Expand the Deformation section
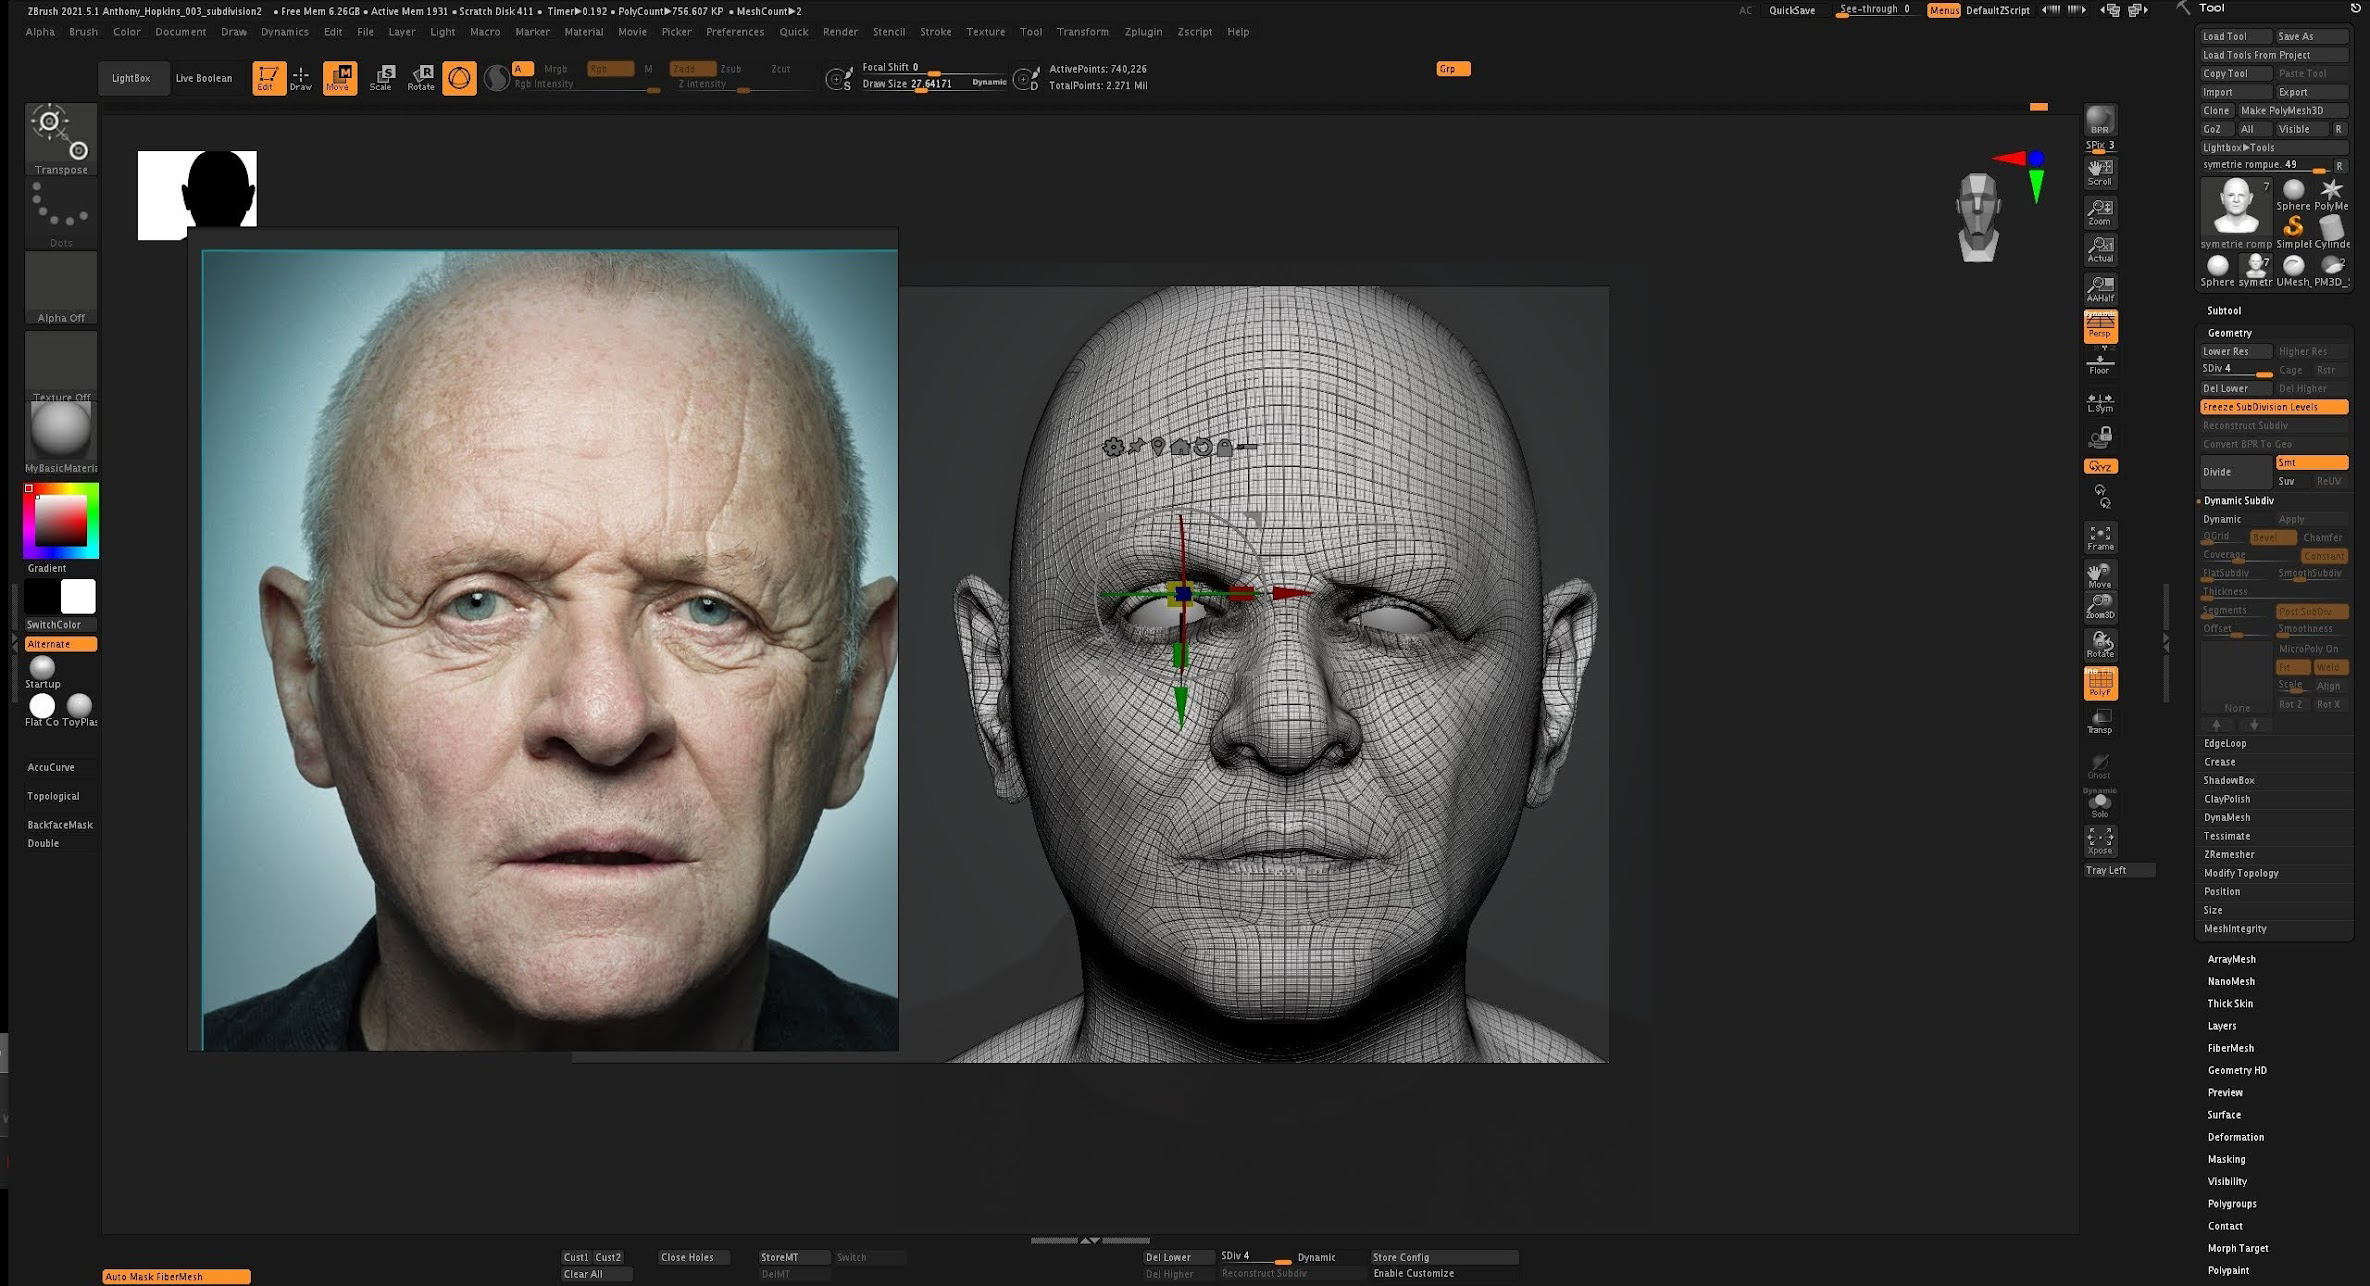This screenshot has width=2370, height=1286. pos(2235,1137)
